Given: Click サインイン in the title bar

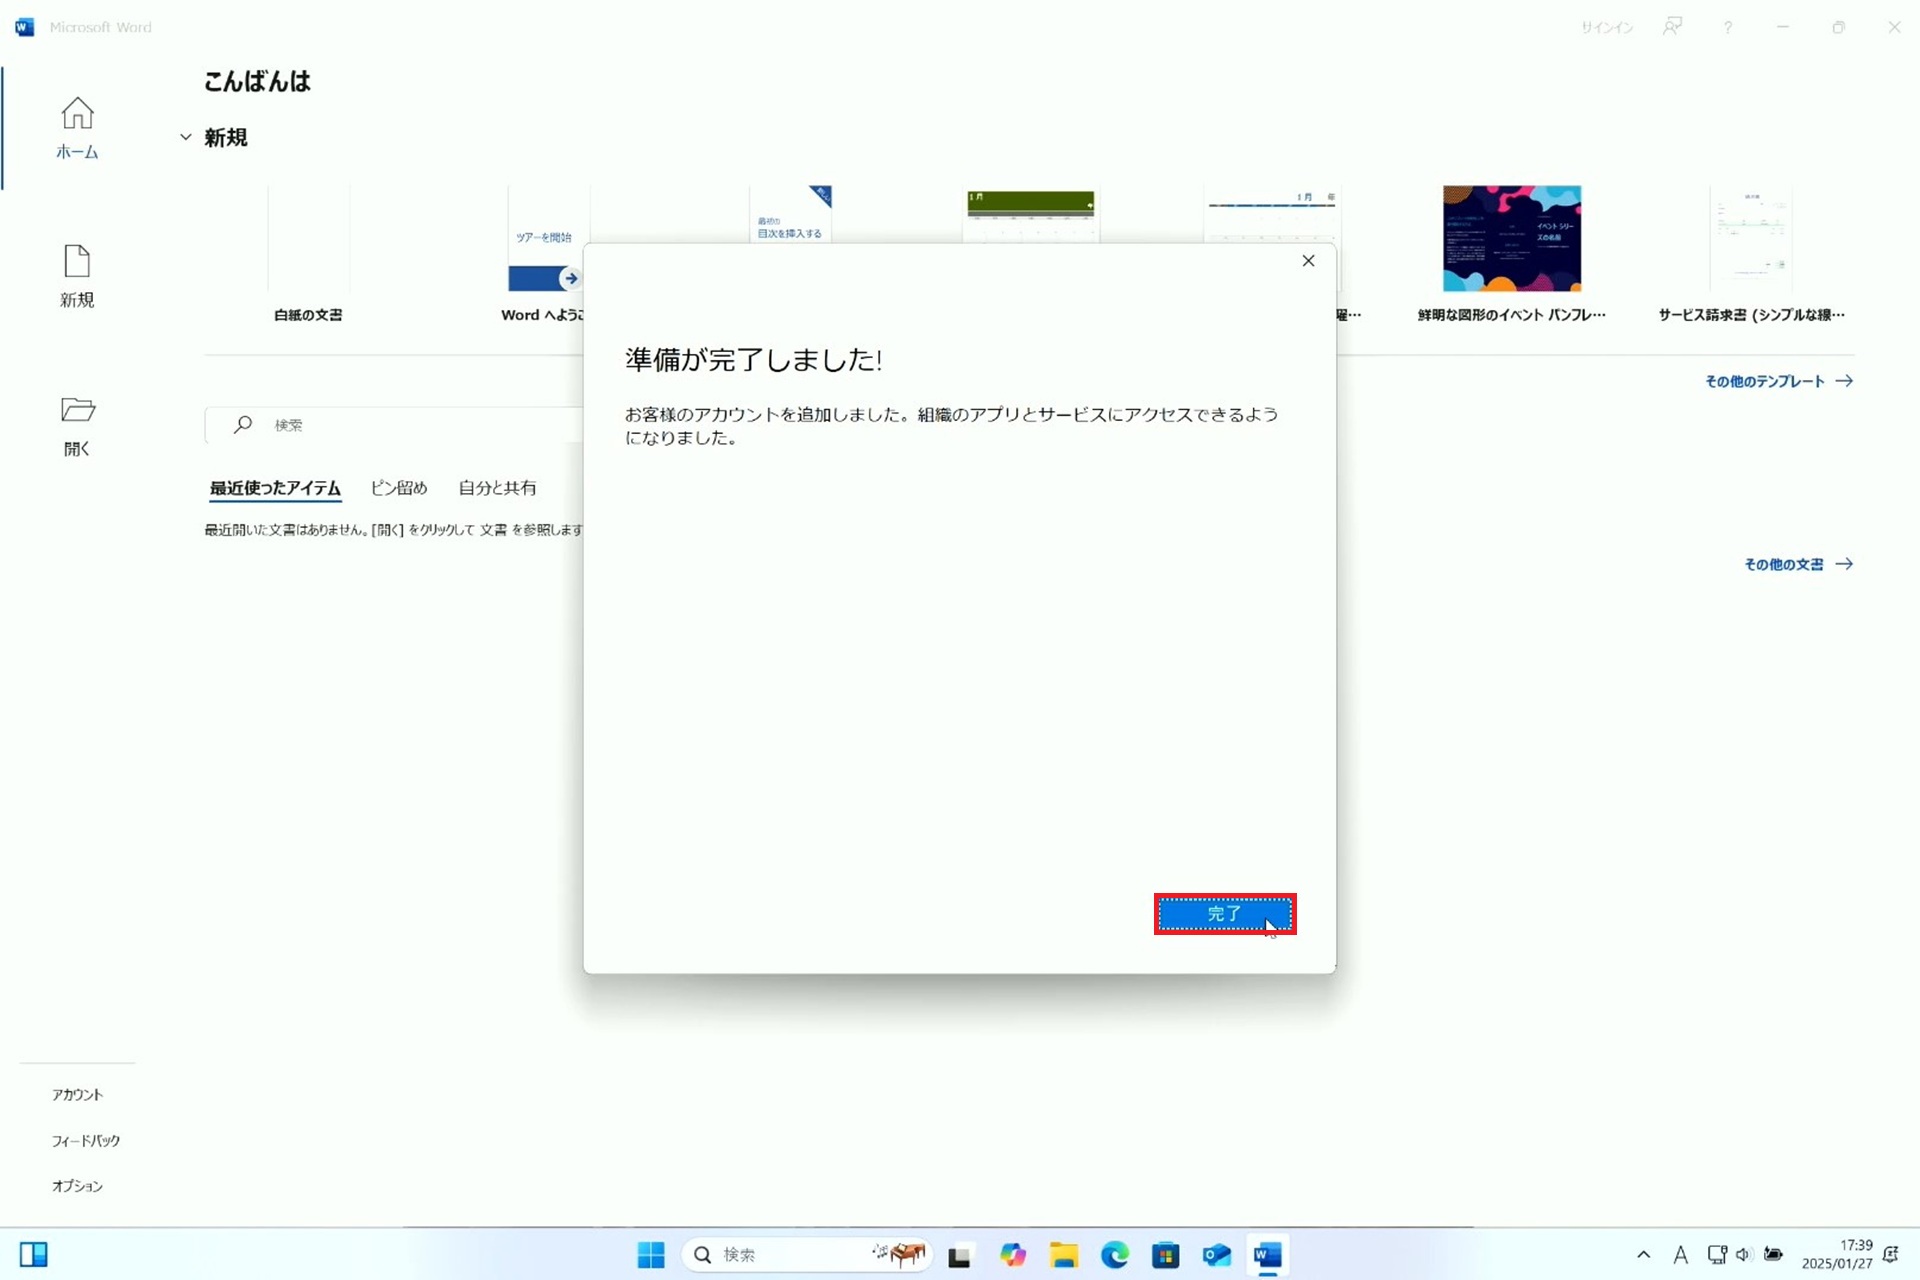Looking at the screenshot, I should coord(1606,28).
